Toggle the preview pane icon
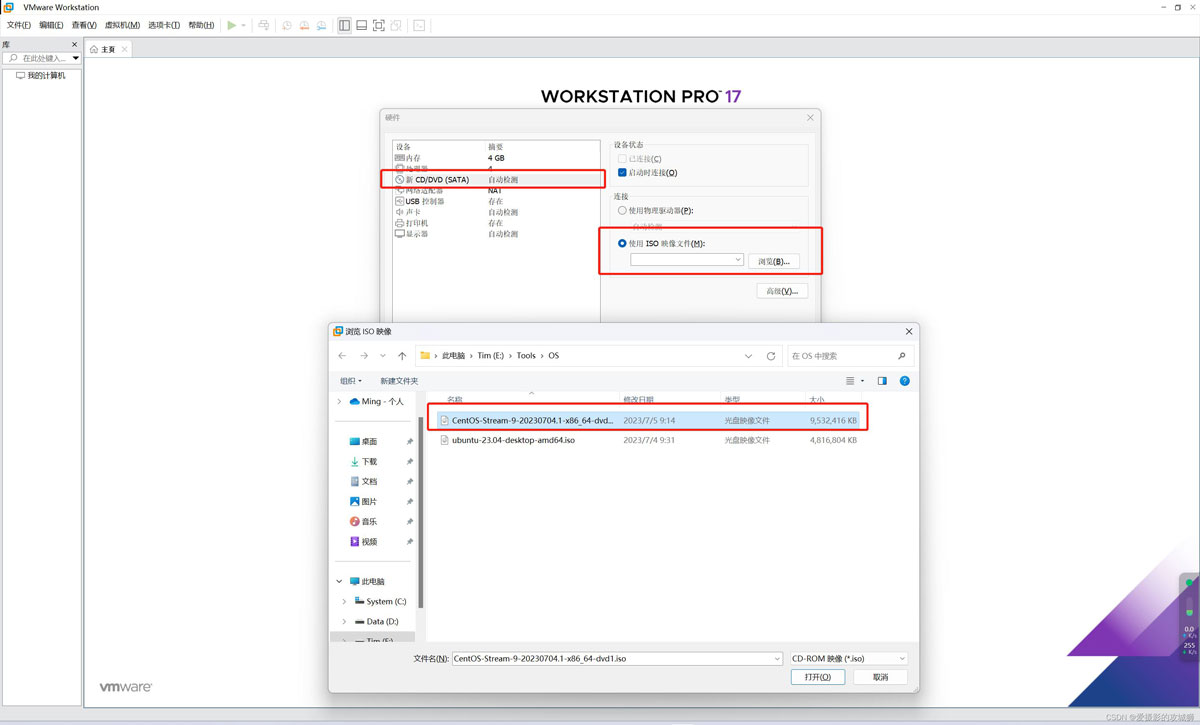The height and width of the screenshot is (725, 1200). click(882, 381)
